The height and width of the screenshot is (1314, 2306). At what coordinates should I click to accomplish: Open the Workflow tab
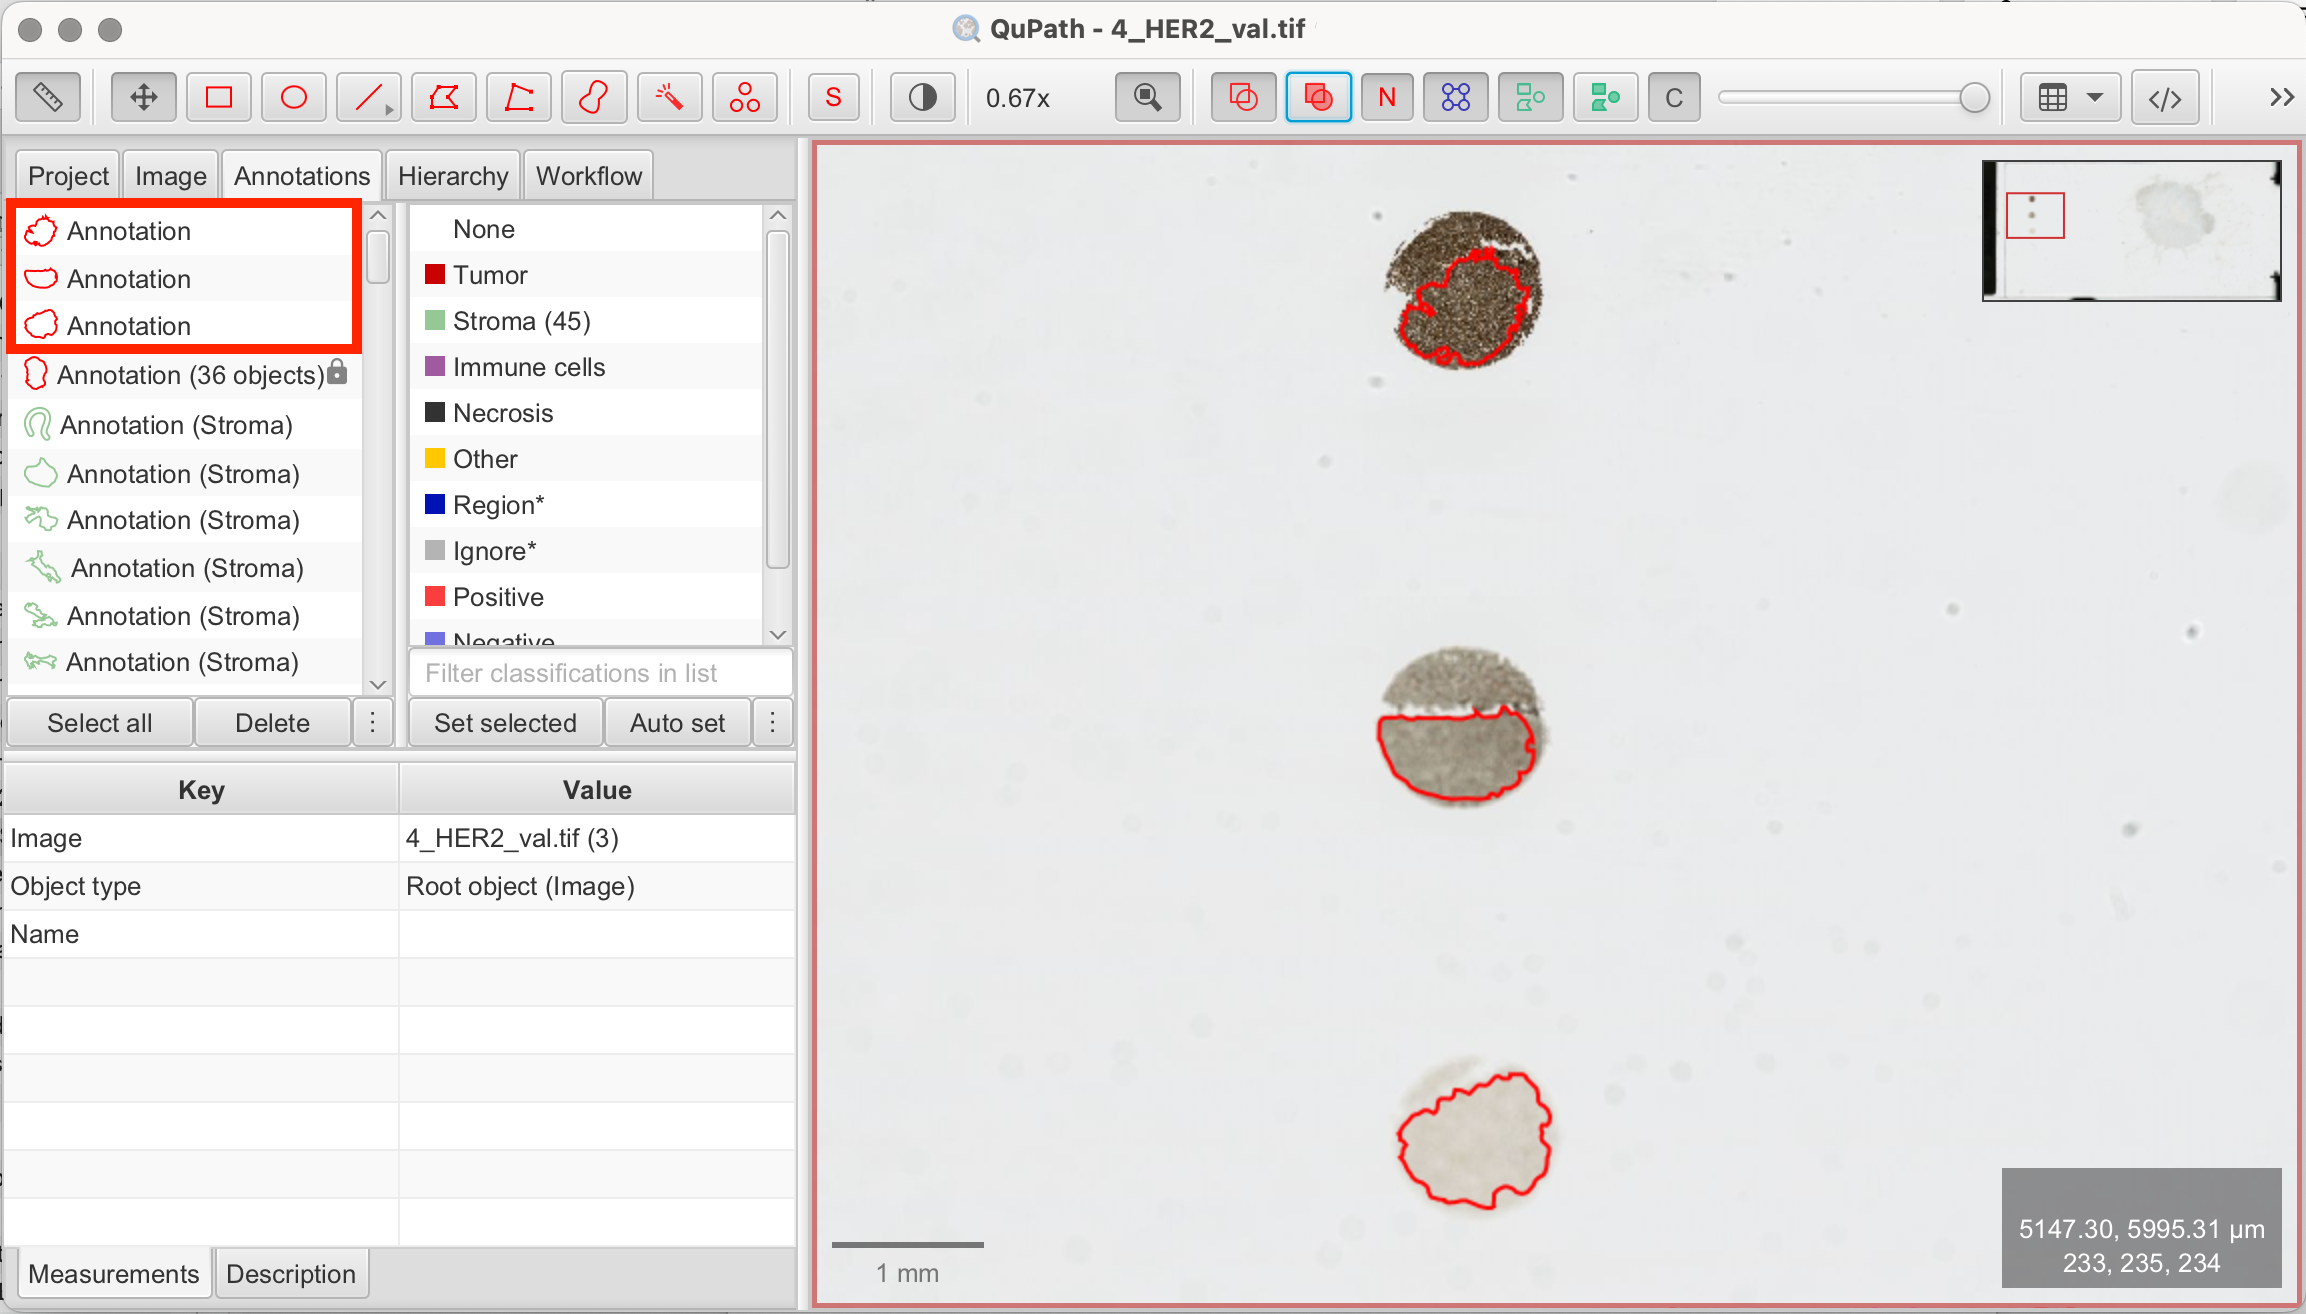[588, 174]
